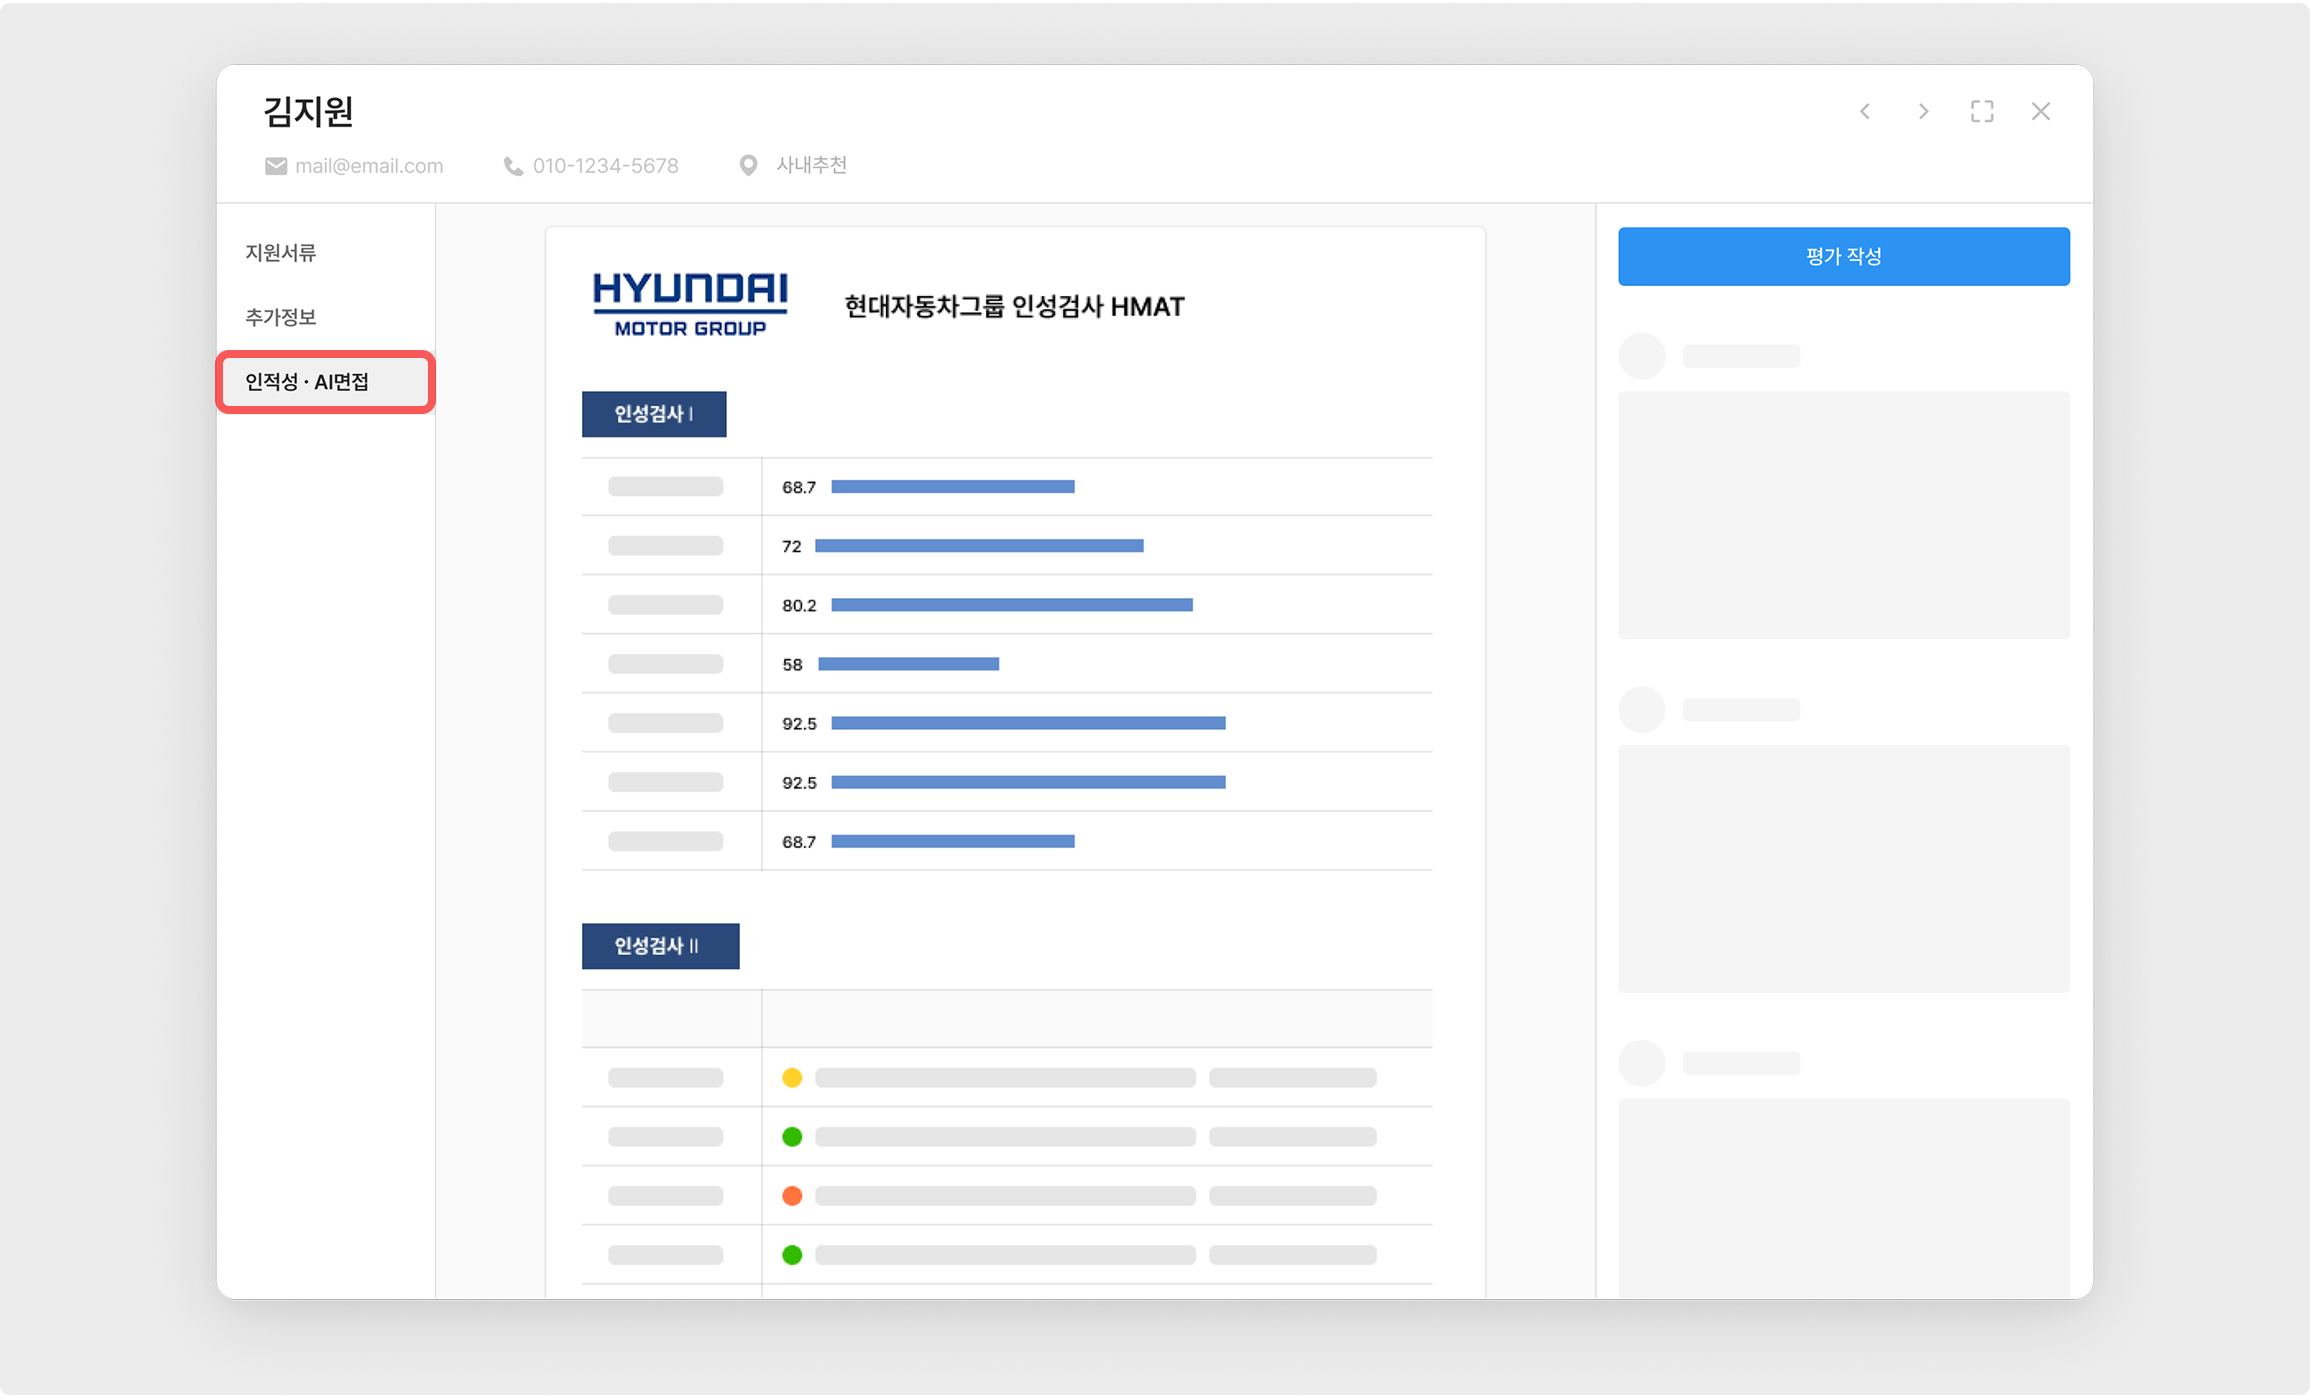The image size is (2310, 1399).
Task: Click the orange status dot
Action: pos(792,1195)
